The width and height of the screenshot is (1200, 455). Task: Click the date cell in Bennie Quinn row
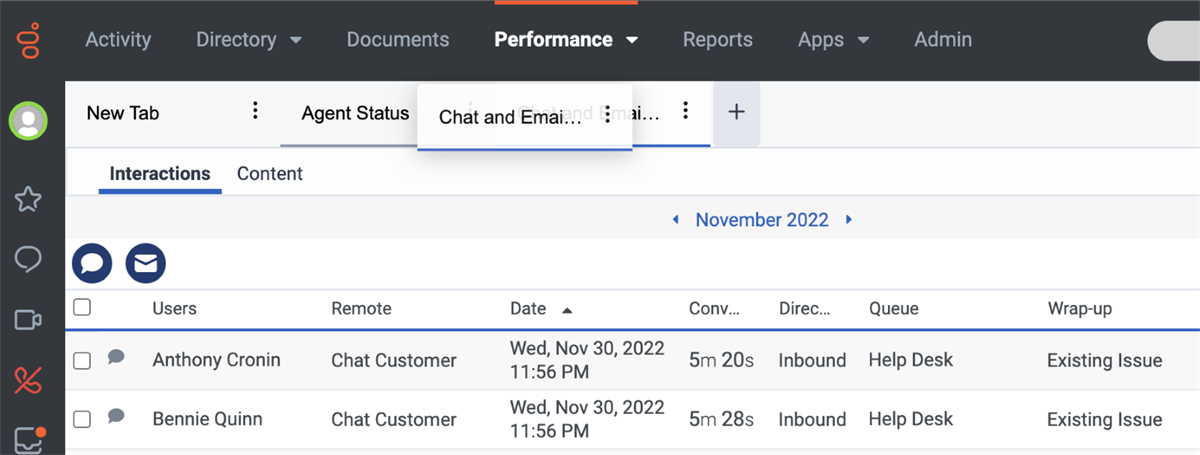tap(587, 419)
